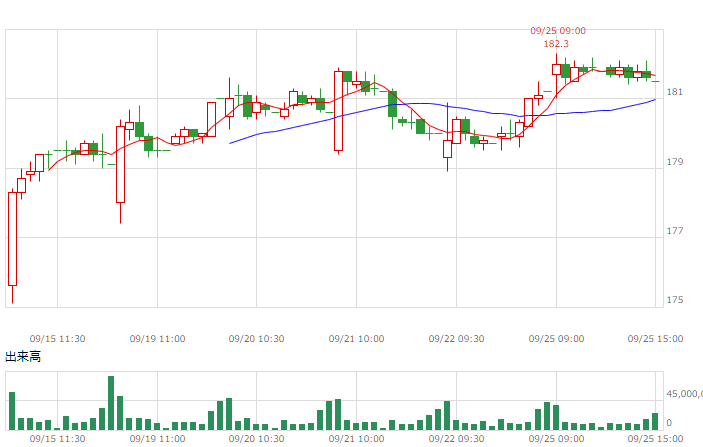This screenshot has height=447, width=703.
Task: Click 09/15 11:30 label under price chart
Action: [57, 339]
